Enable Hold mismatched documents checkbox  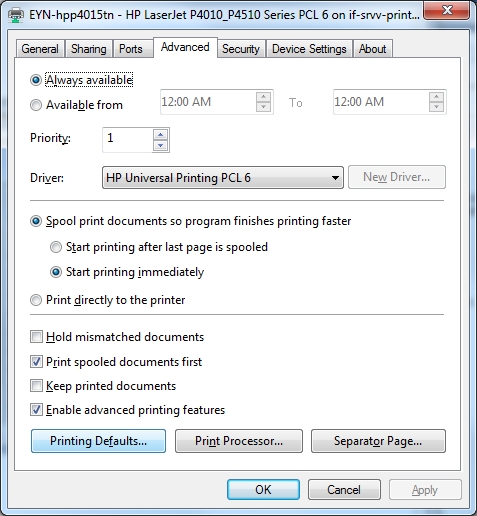tap(36, 337)
